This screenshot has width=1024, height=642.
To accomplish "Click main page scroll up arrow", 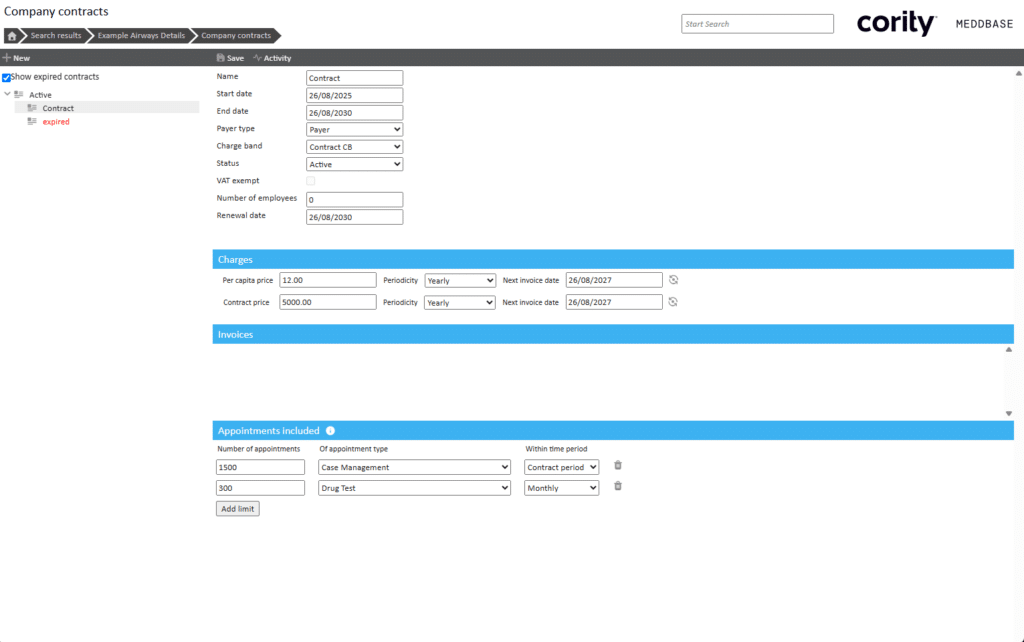I will coord(1019,73).
